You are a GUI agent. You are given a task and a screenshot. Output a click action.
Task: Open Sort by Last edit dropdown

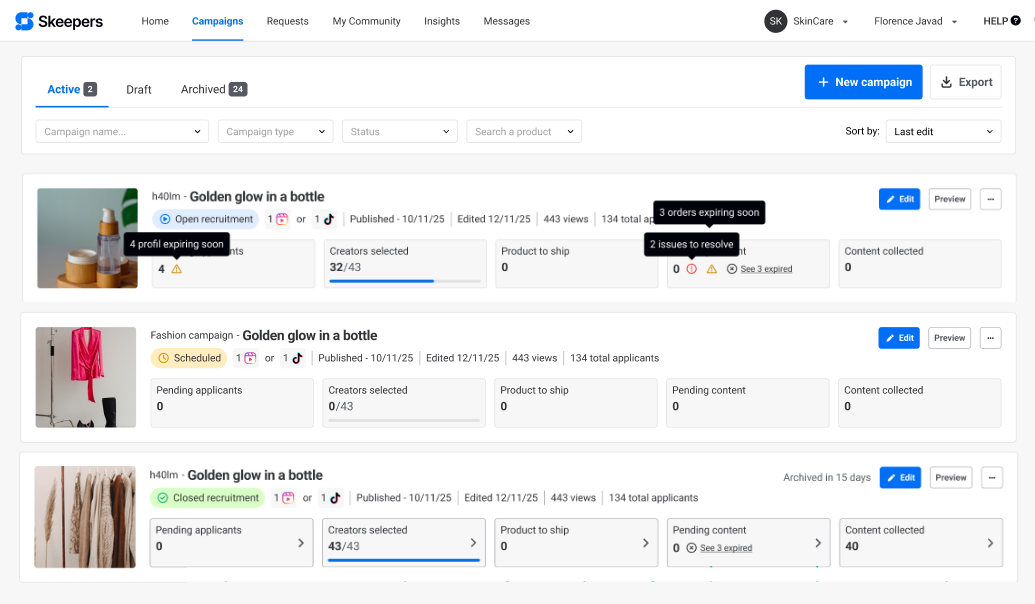click(x=943, y=132)
